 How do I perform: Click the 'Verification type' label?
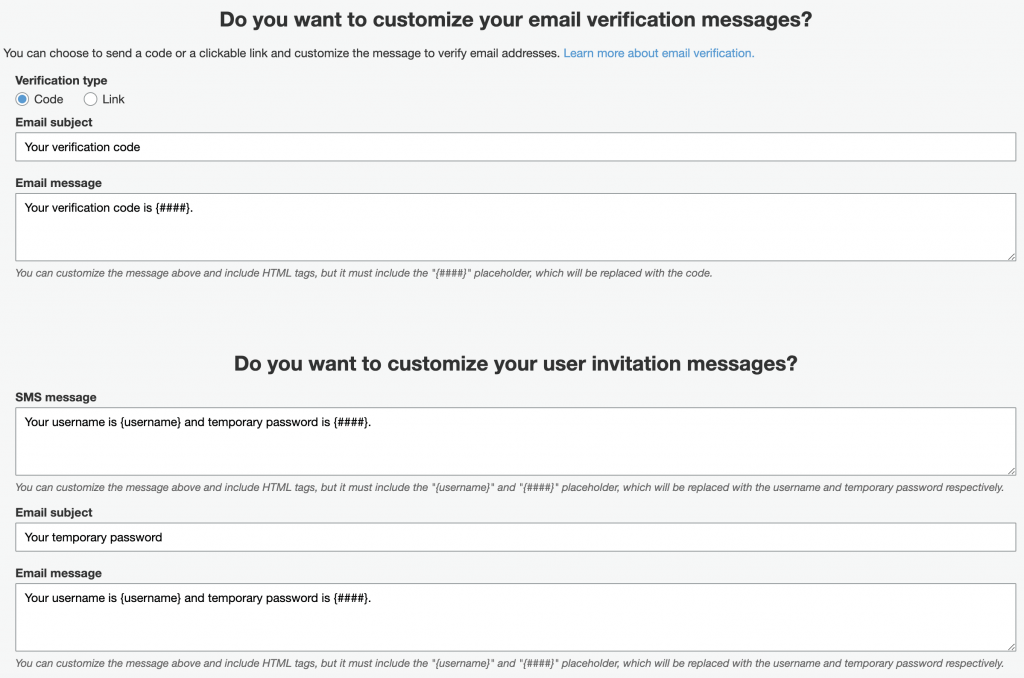[61, 80]
